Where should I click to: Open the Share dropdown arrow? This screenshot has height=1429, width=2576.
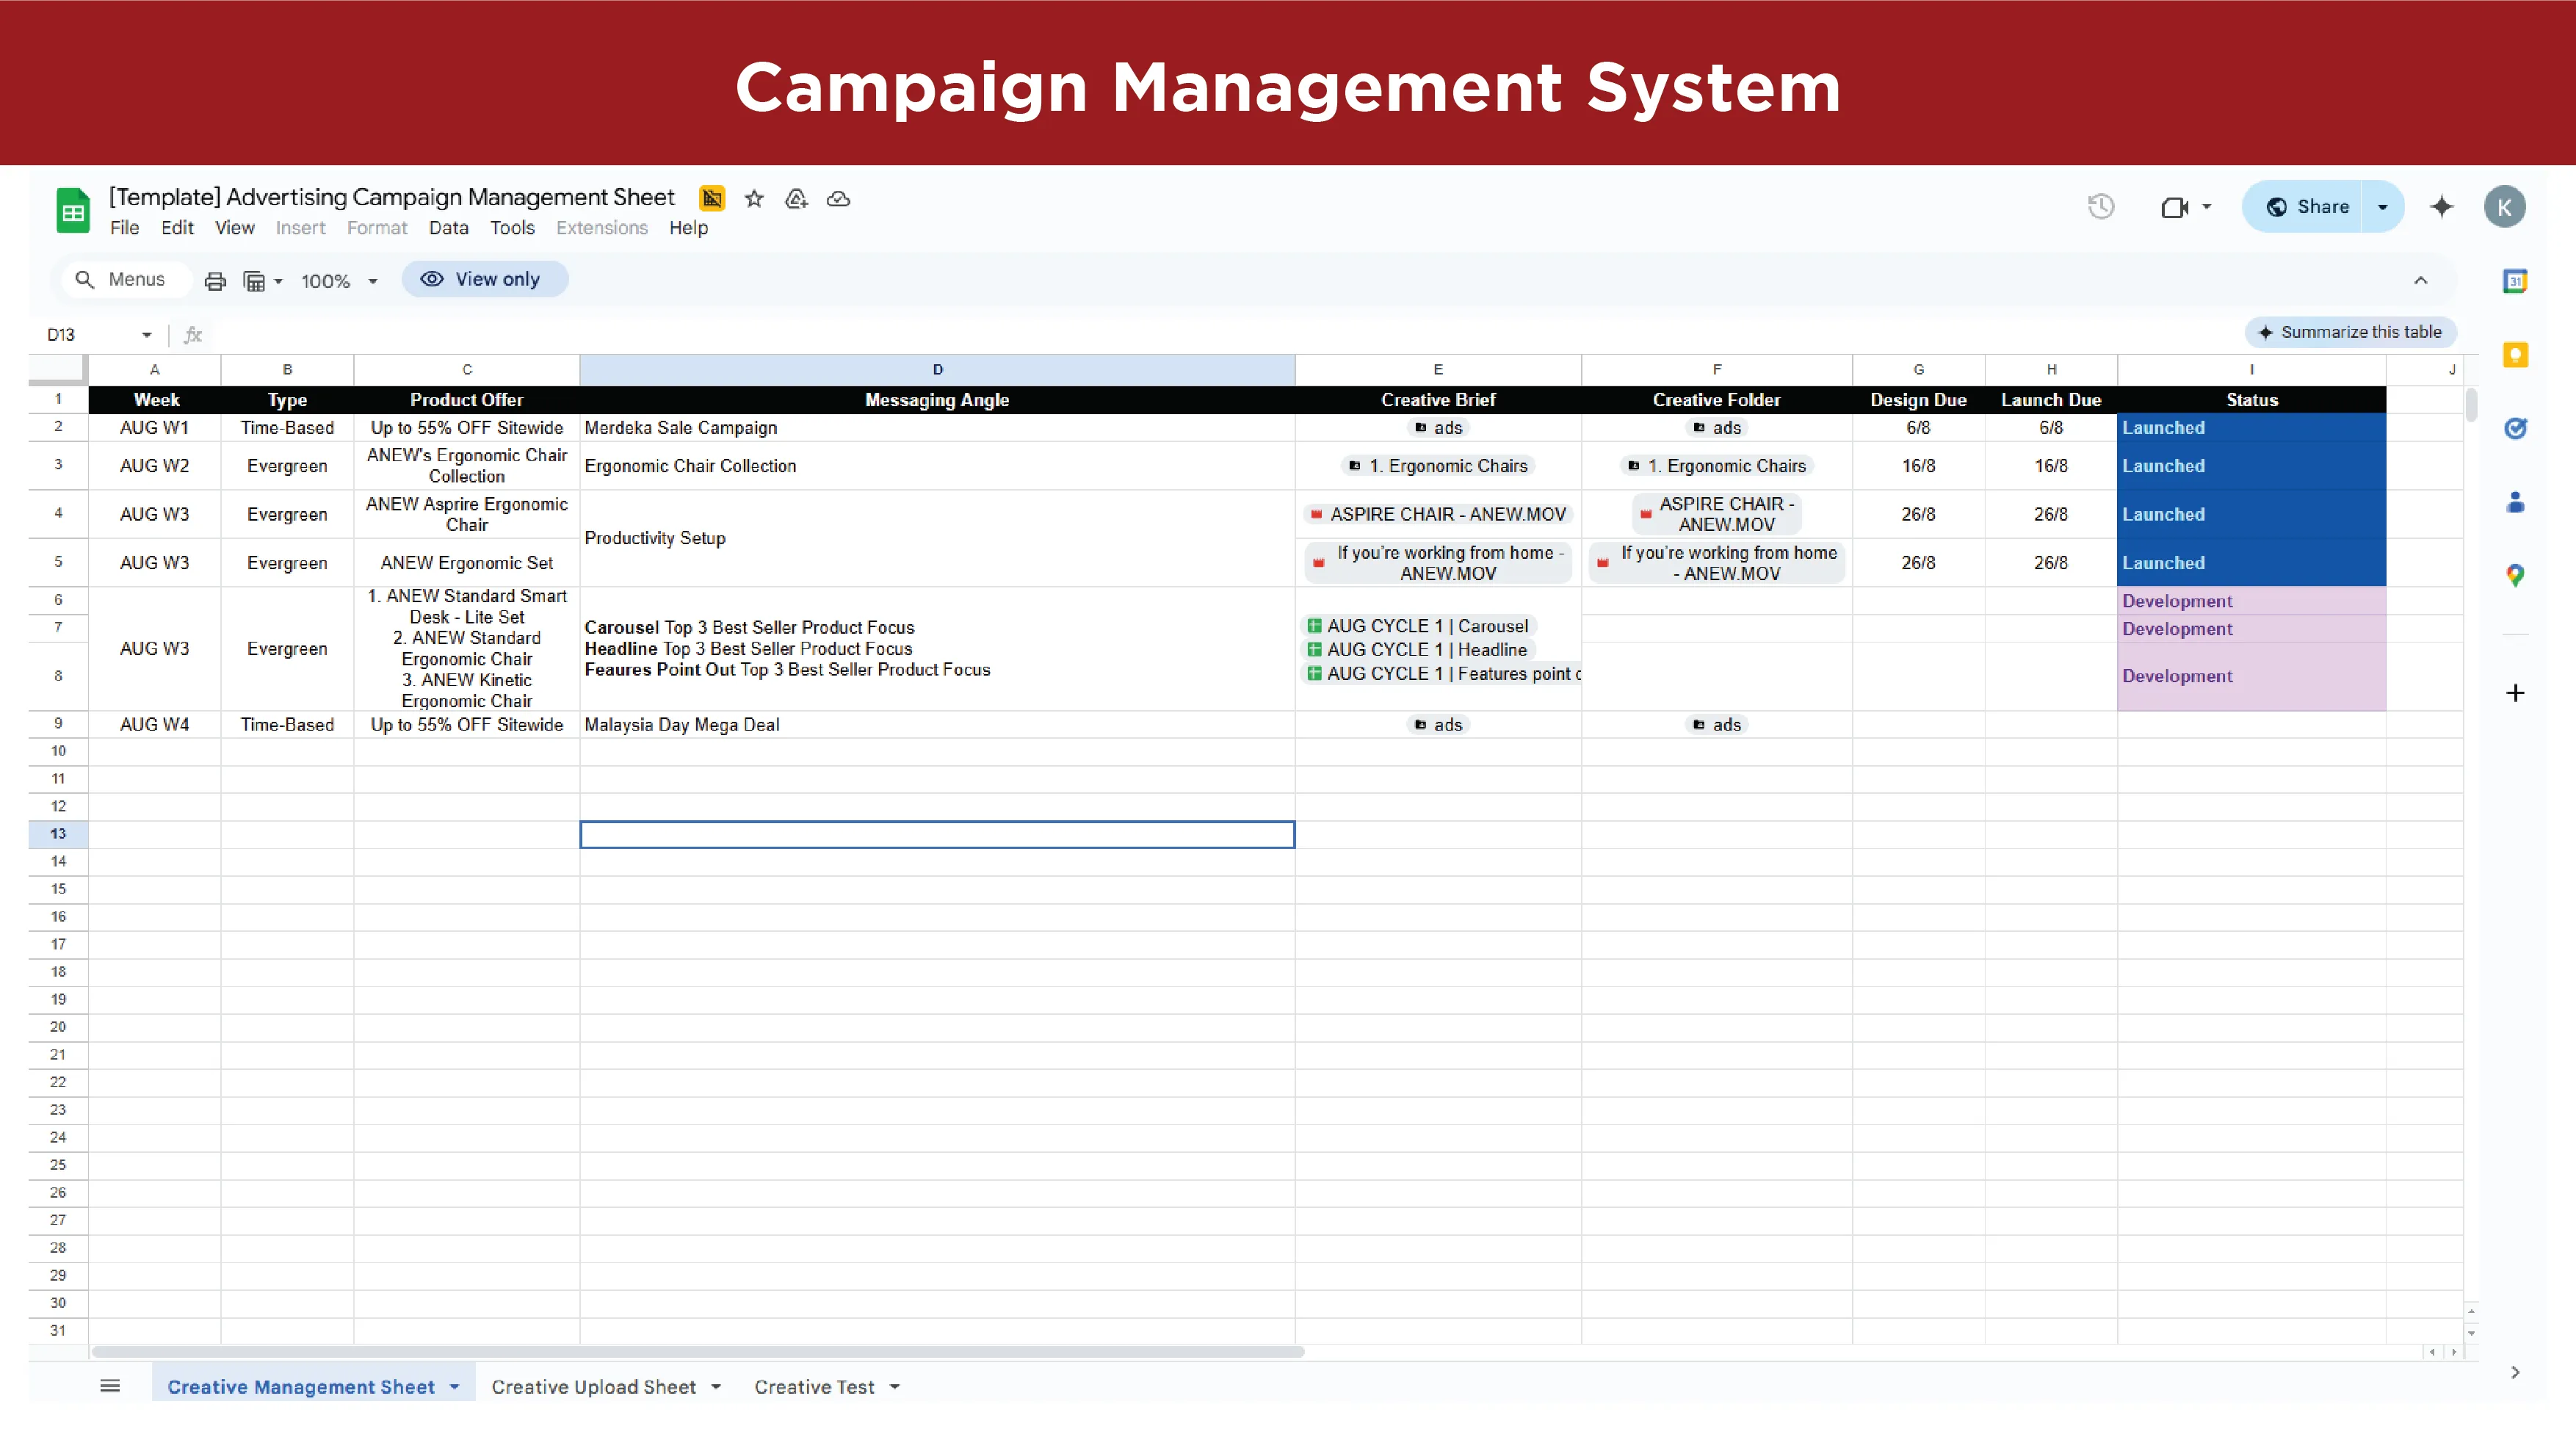click(2382, 207)
